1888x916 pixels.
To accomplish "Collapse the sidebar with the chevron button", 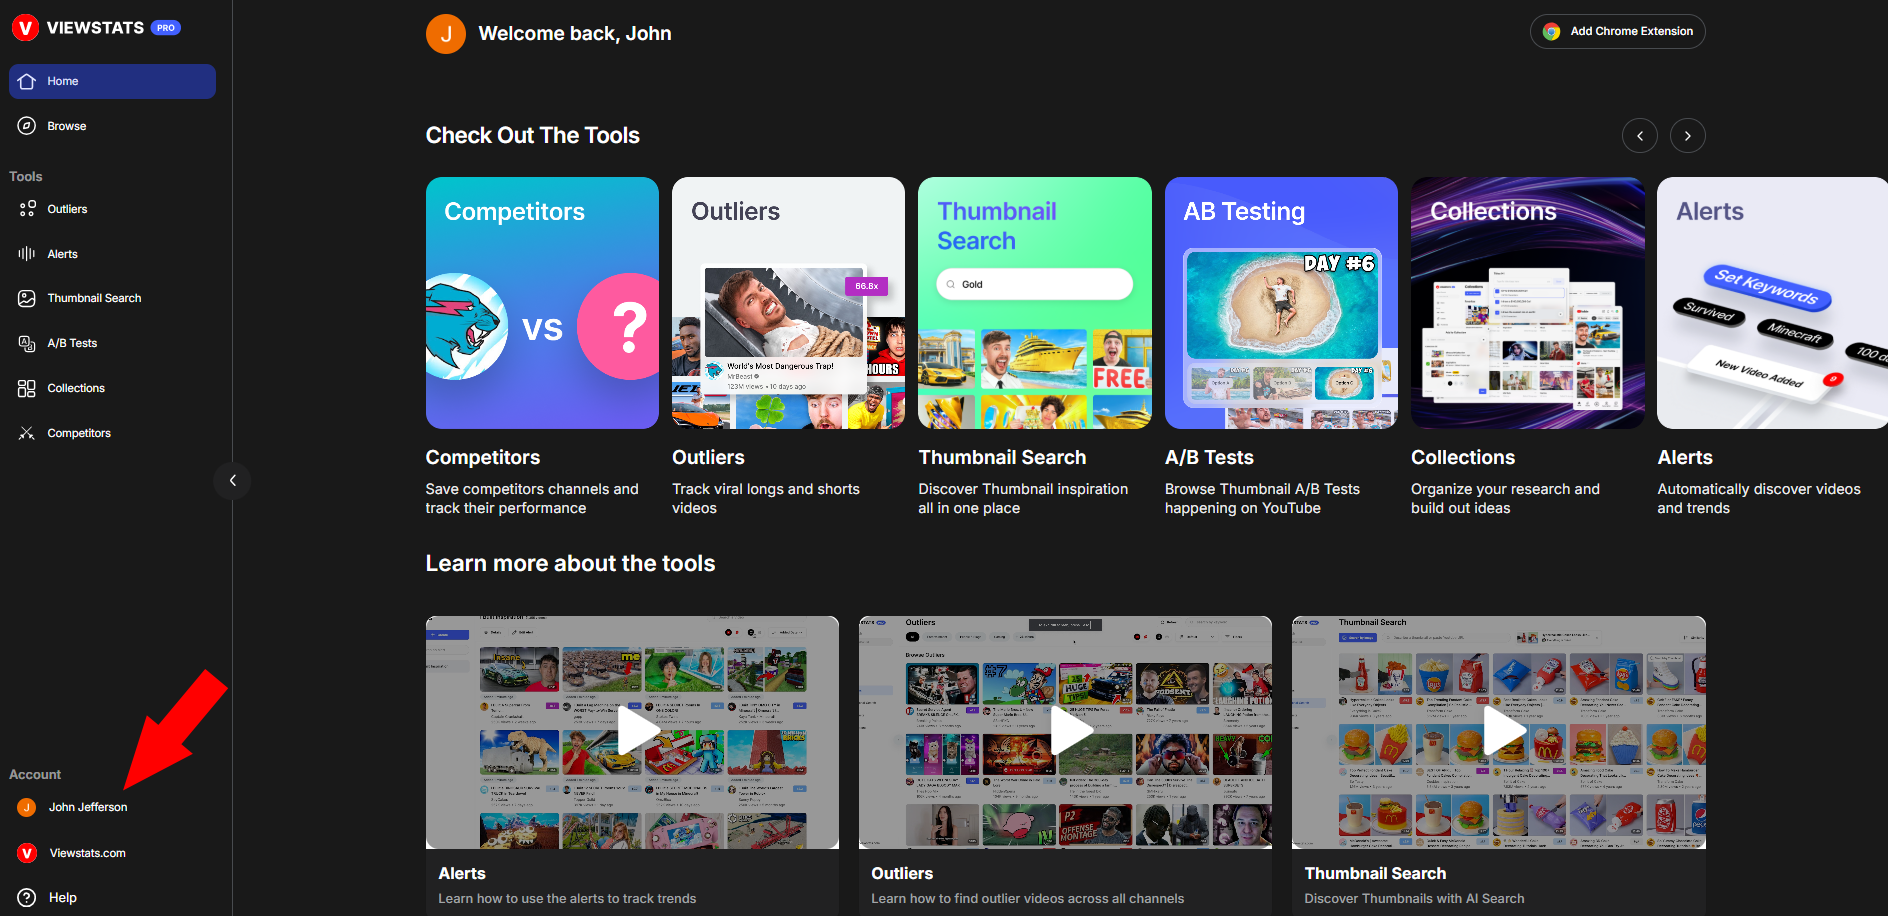I will [232, 481].
